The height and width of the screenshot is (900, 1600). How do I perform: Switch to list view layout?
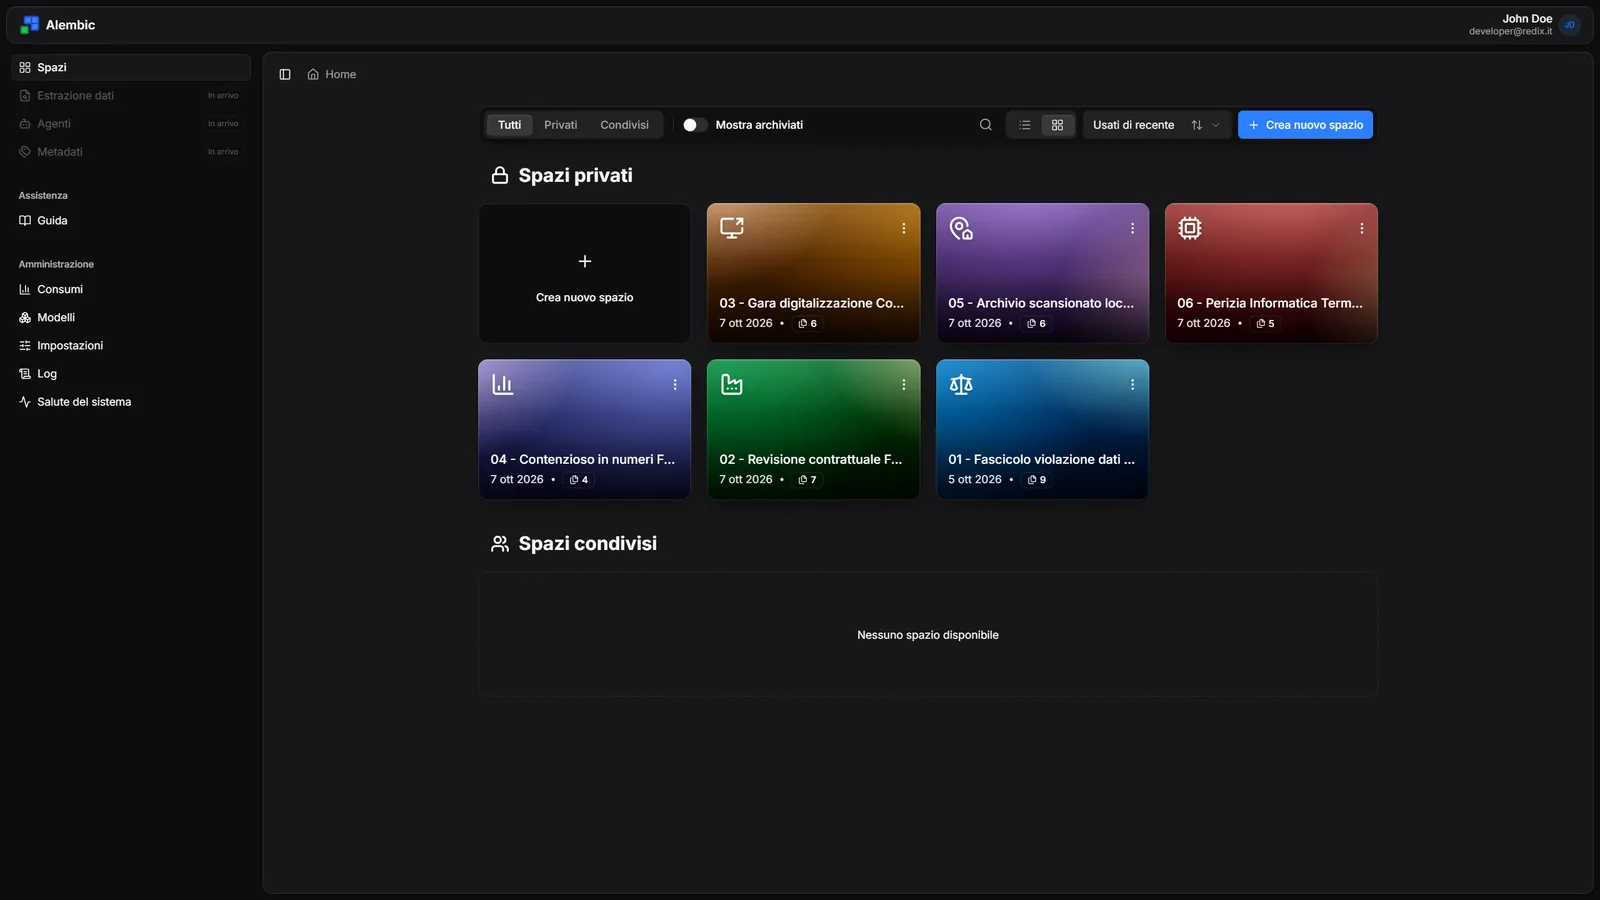click(x=1025, y=125)
